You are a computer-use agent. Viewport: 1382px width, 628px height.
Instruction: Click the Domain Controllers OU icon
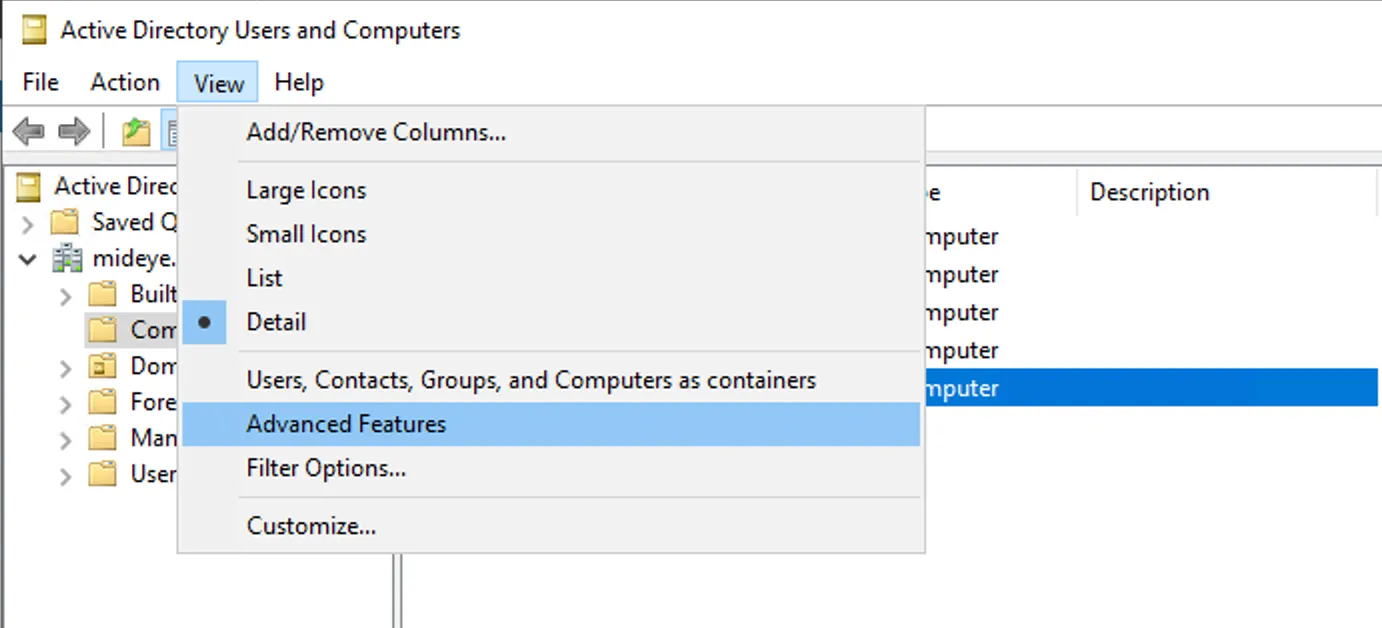click(103, 366)
